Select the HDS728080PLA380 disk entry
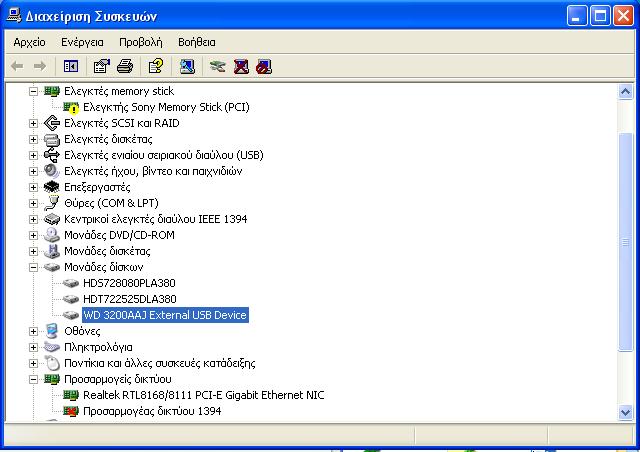The width and height of the screenshot is (640, 452). (129, 283)
